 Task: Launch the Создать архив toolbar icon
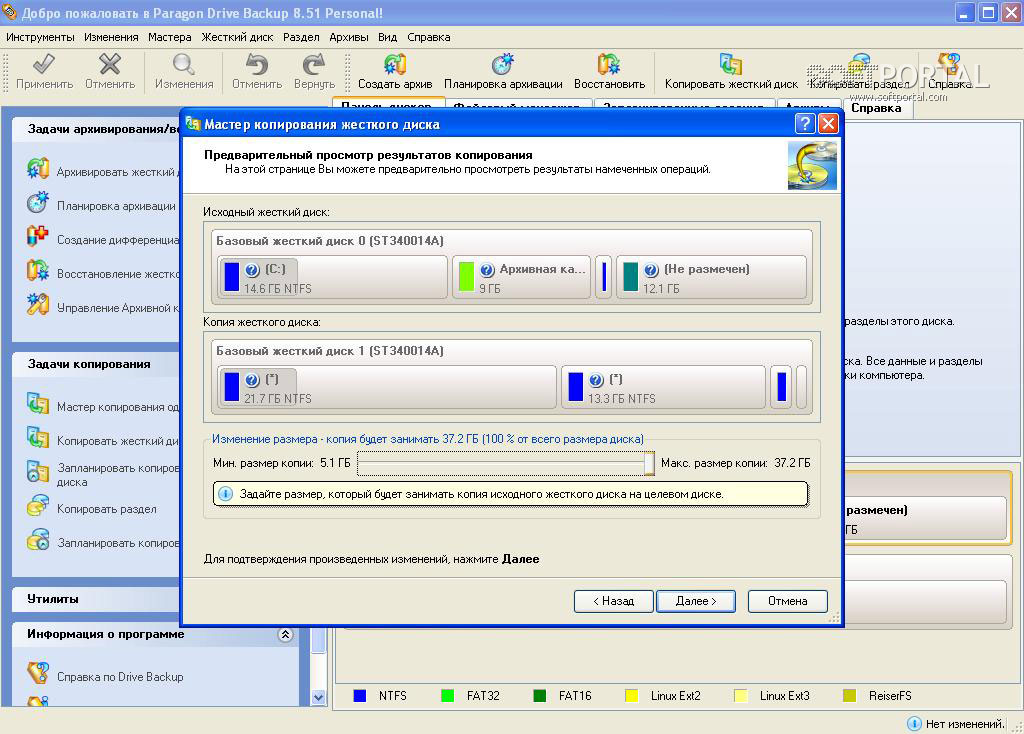point(394,64)
